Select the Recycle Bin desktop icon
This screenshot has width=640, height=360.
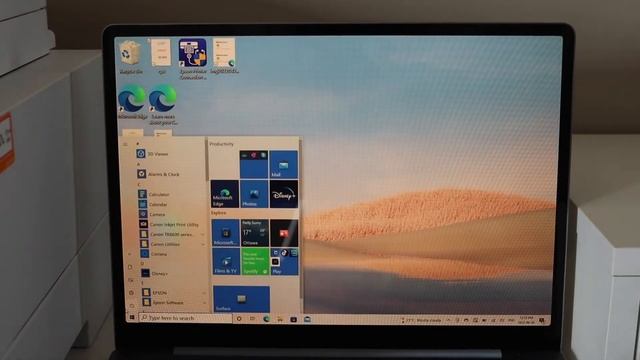tap(131, 57)
